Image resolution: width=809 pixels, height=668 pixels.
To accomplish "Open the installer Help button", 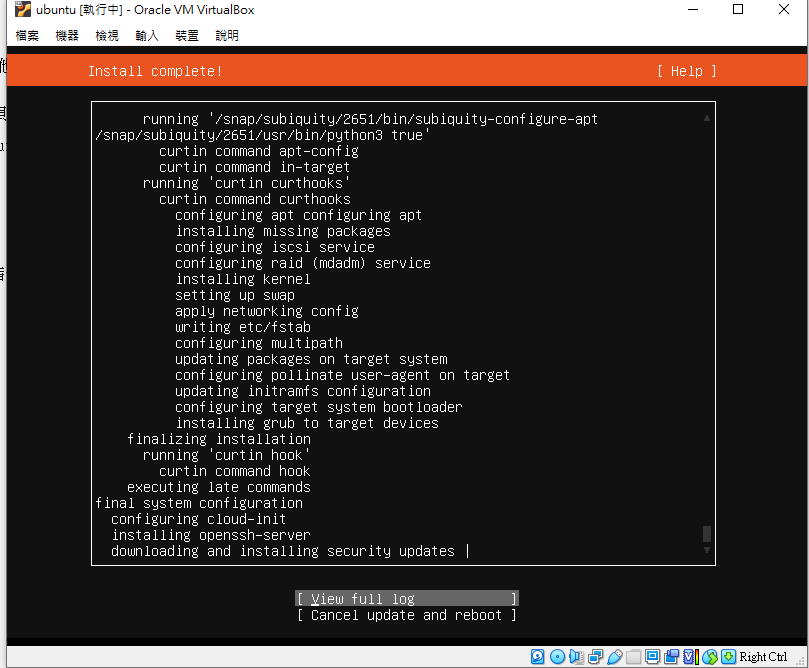I will point(687,71).
